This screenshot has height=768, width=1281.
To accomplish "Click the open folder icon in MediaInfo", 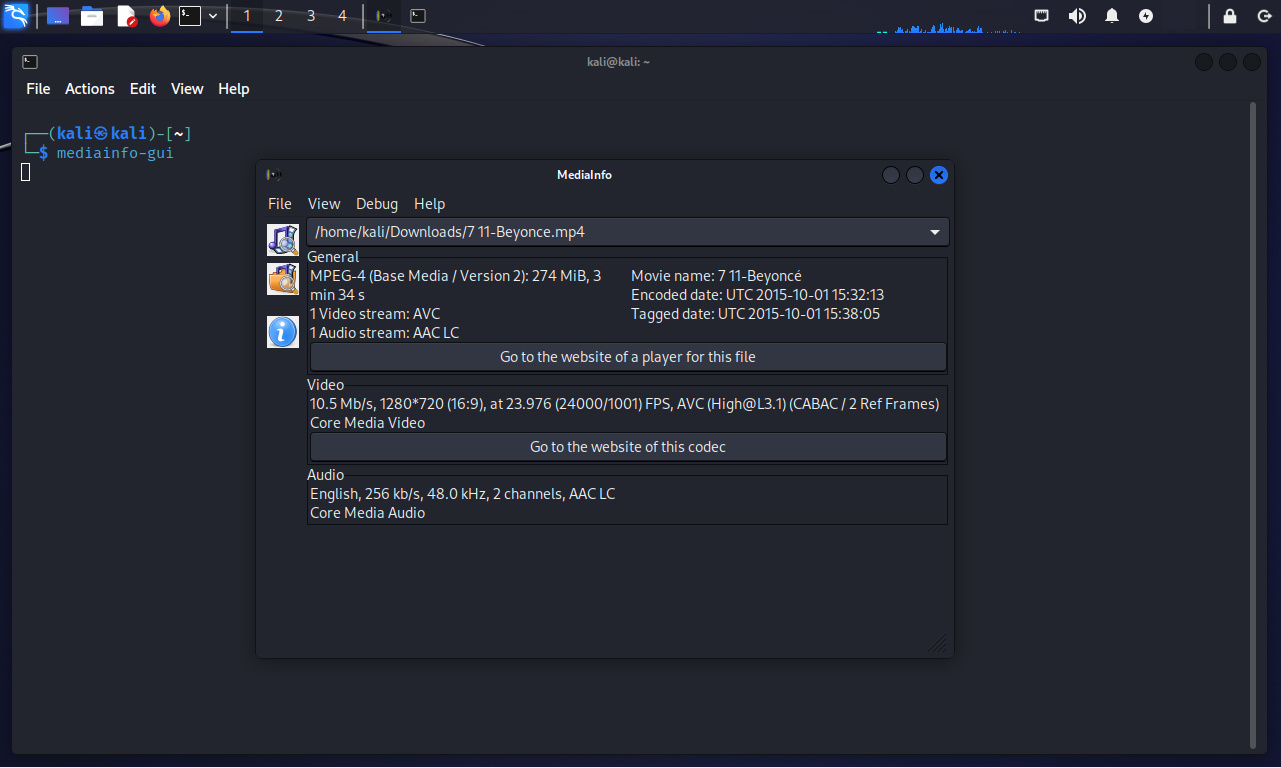I will pyautogui.click(x=283, y=279).
